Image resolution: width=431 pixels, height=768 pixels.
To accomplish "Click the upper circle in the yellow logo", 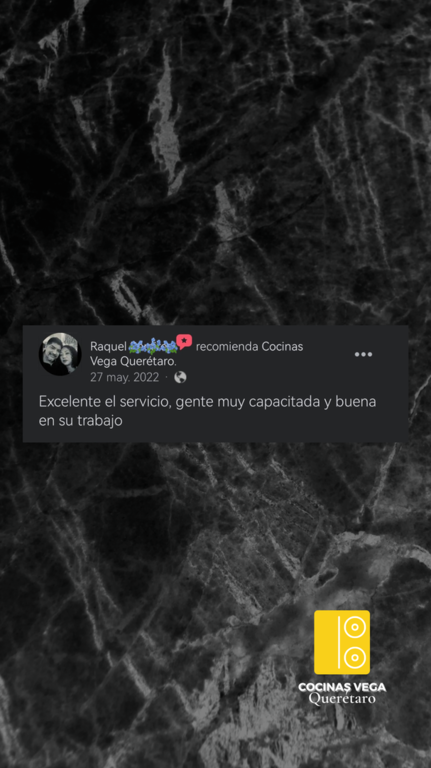I will [355, 627].
